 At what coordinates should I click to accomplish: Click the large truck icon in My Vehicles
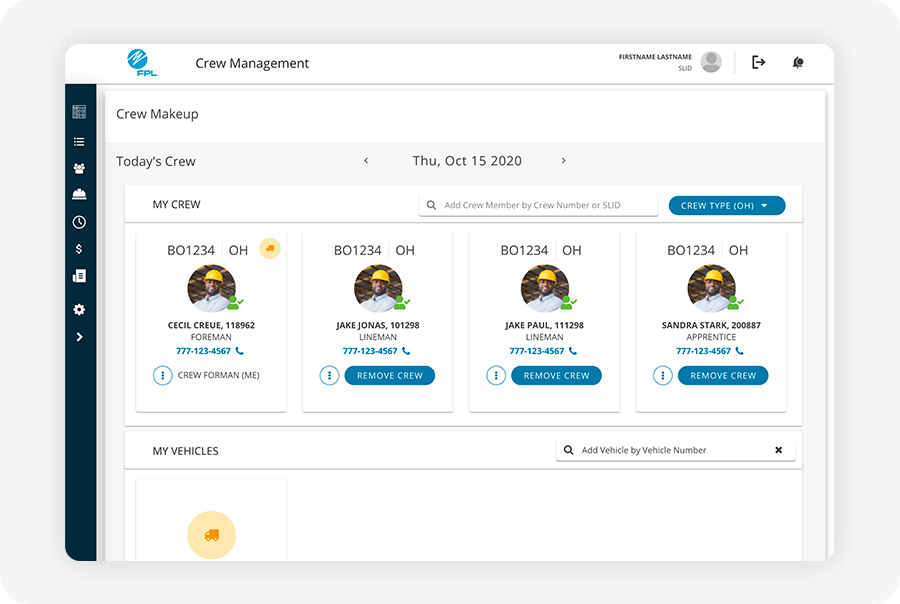pyautogui.click(x=211, y=535)
